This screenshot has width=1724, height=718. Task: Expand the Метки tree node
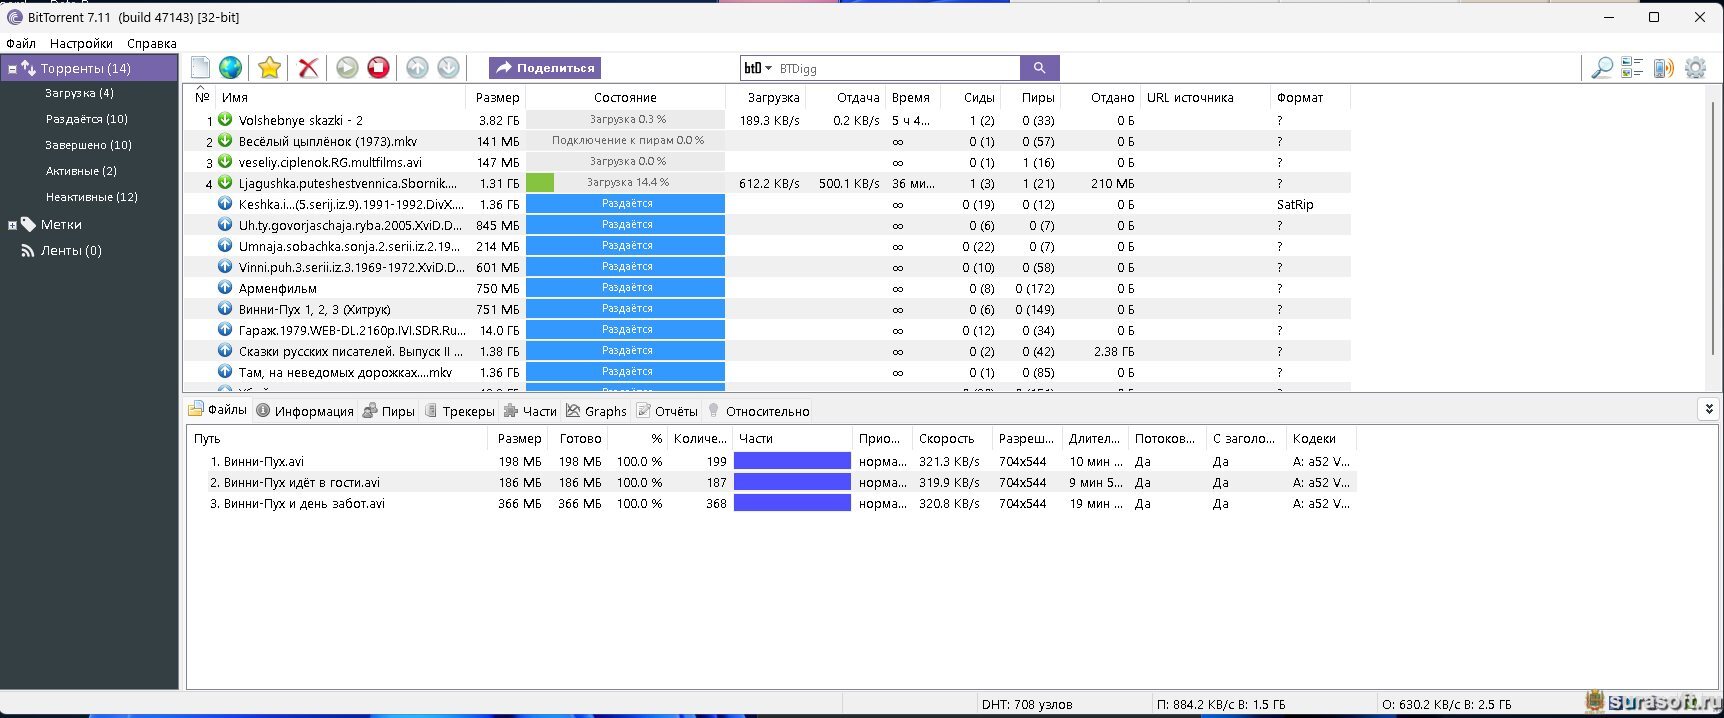[x=12, y=225]
